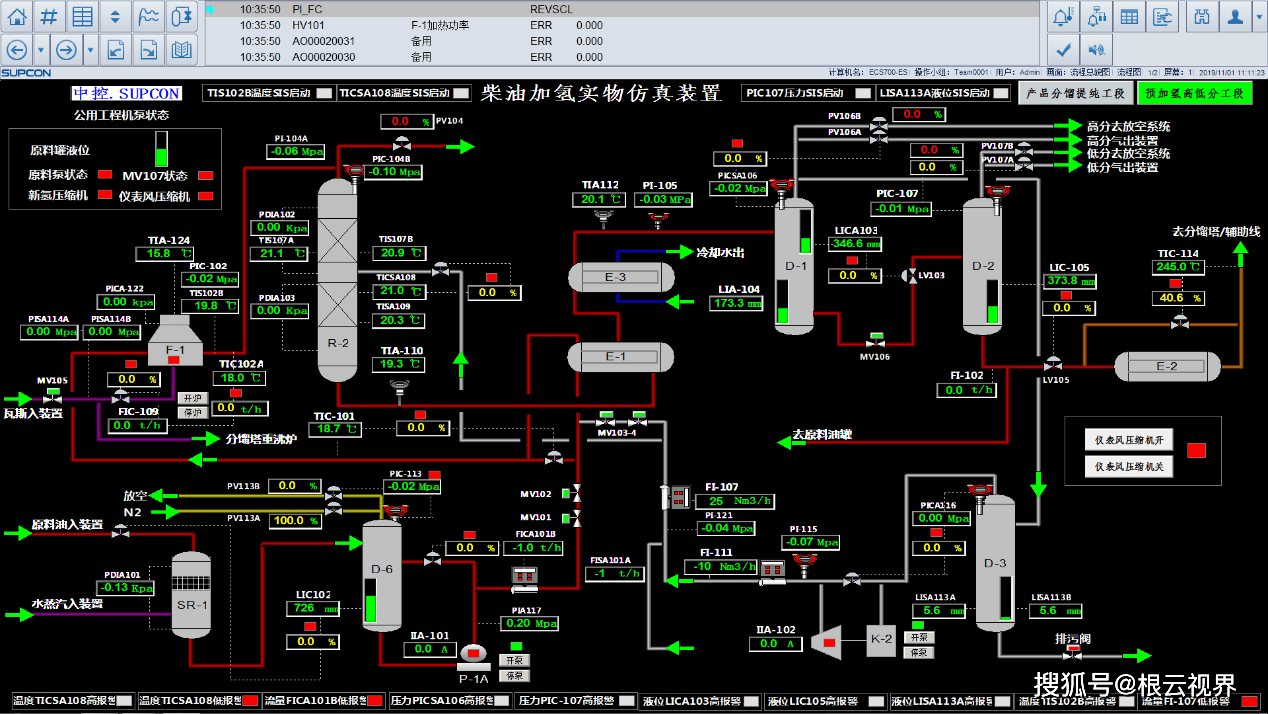Viewport: 1268px width, 714px height.
Task: Toggle the TIS102B温度SIS启动 indicator box
Action: click(324, 94)
